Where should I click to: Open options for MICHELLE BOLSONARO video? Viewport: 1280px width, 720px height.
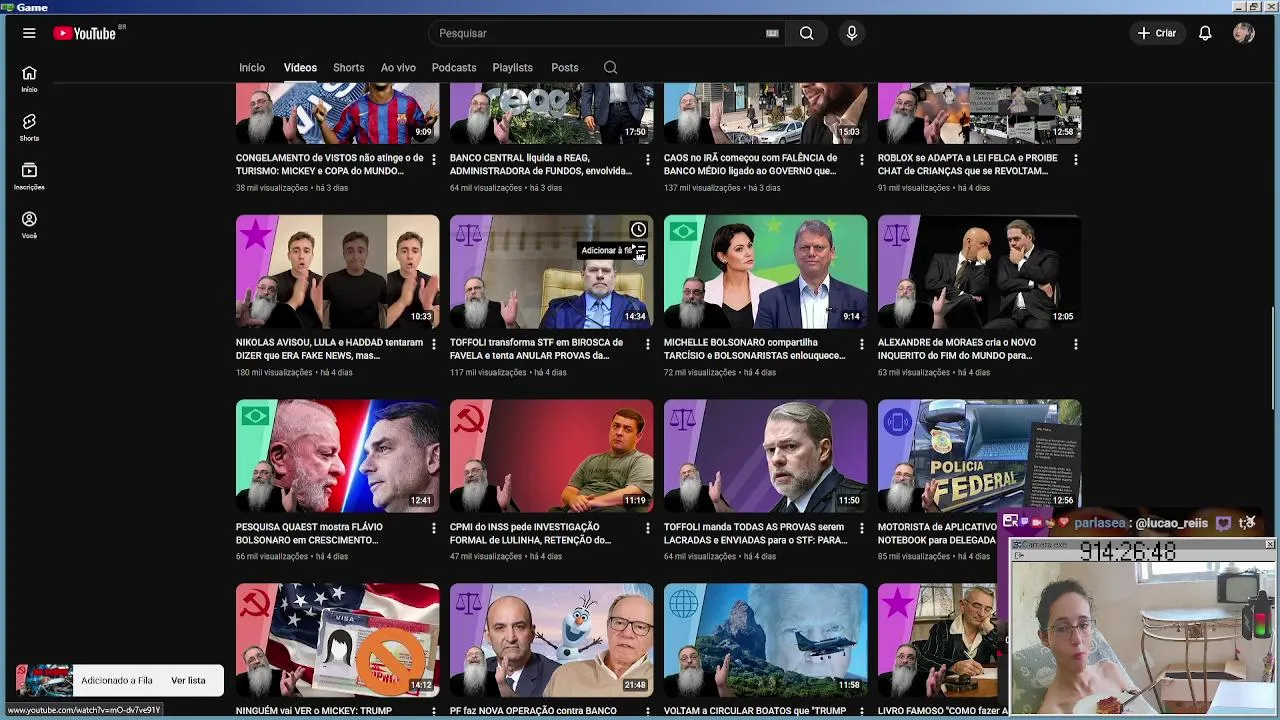pos(861,344)
